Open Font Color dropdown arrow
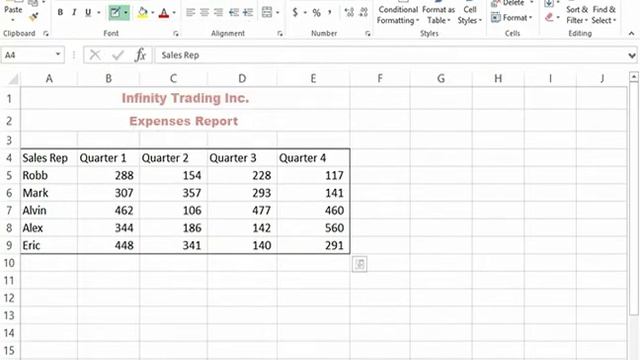Viewport: 640px width, 360px height. (x=174, y=13)
